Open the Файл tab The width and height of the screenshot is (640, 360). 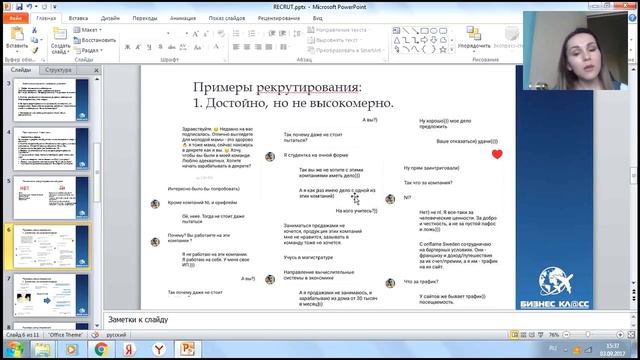16,18
